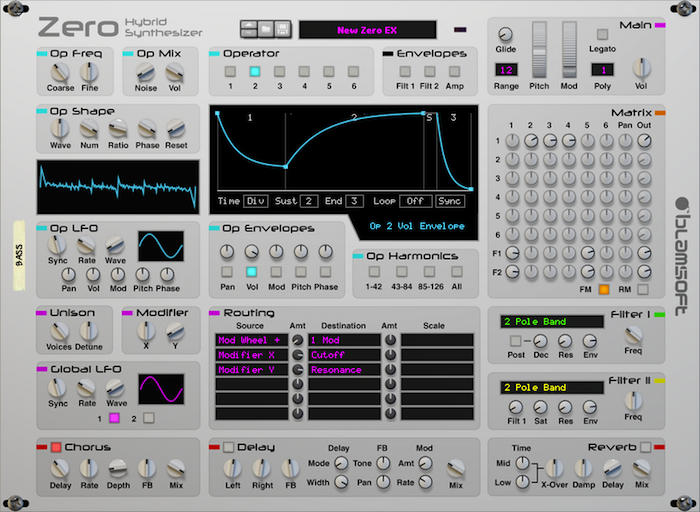Click the envelope Sync button
Viewport: 700px width, 512px height.
450,201
